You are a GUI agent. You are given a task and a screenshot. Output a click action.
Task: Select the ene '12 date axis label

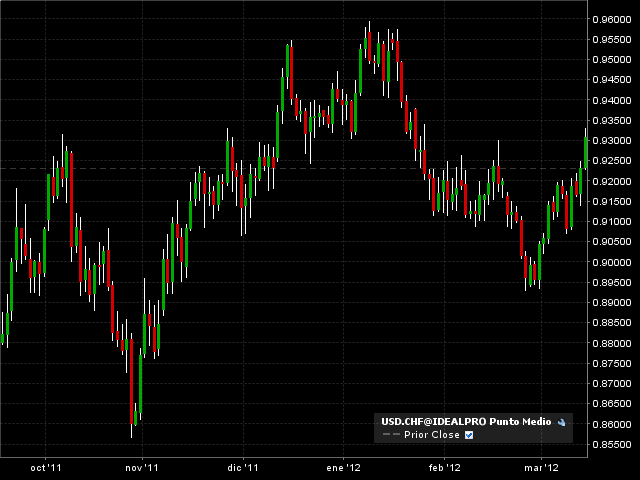tap(344, 468)
